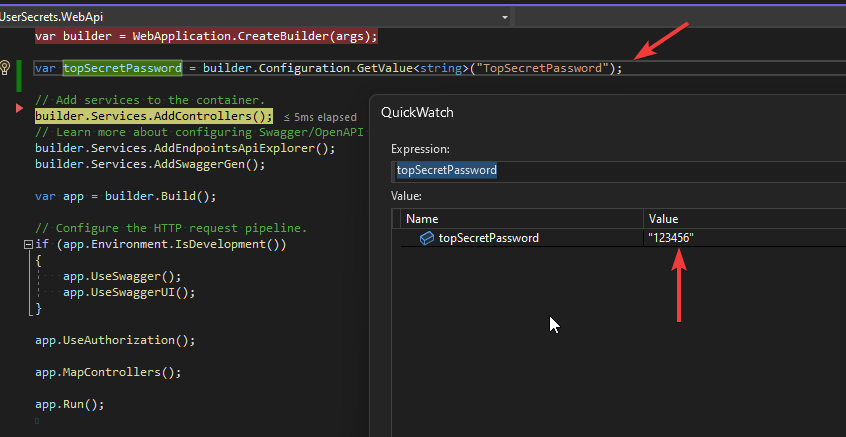This screenshot has width=846, height=437.
Task: Click the app.UseSwagger(); line
Action: tap(122, 276)
